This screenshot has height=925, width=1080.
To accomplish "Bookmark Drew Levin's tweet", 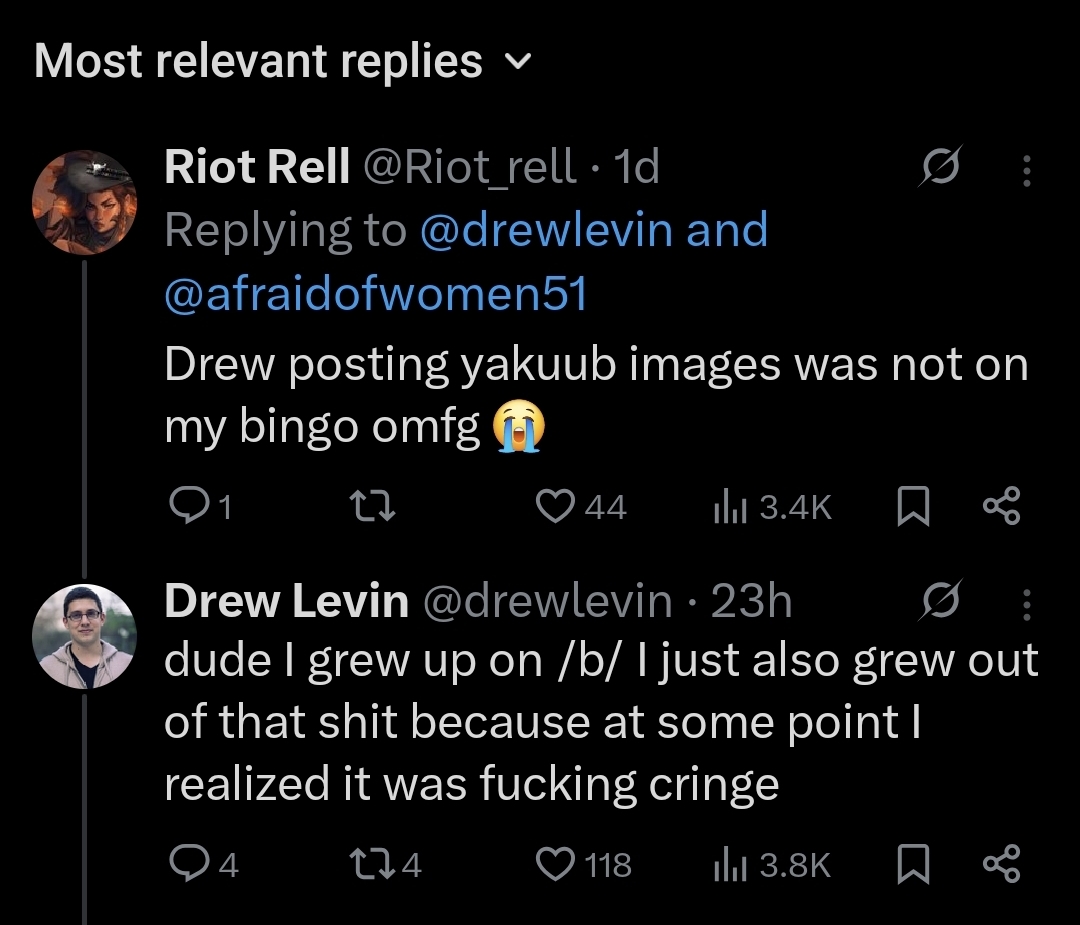I will [913, 864].
